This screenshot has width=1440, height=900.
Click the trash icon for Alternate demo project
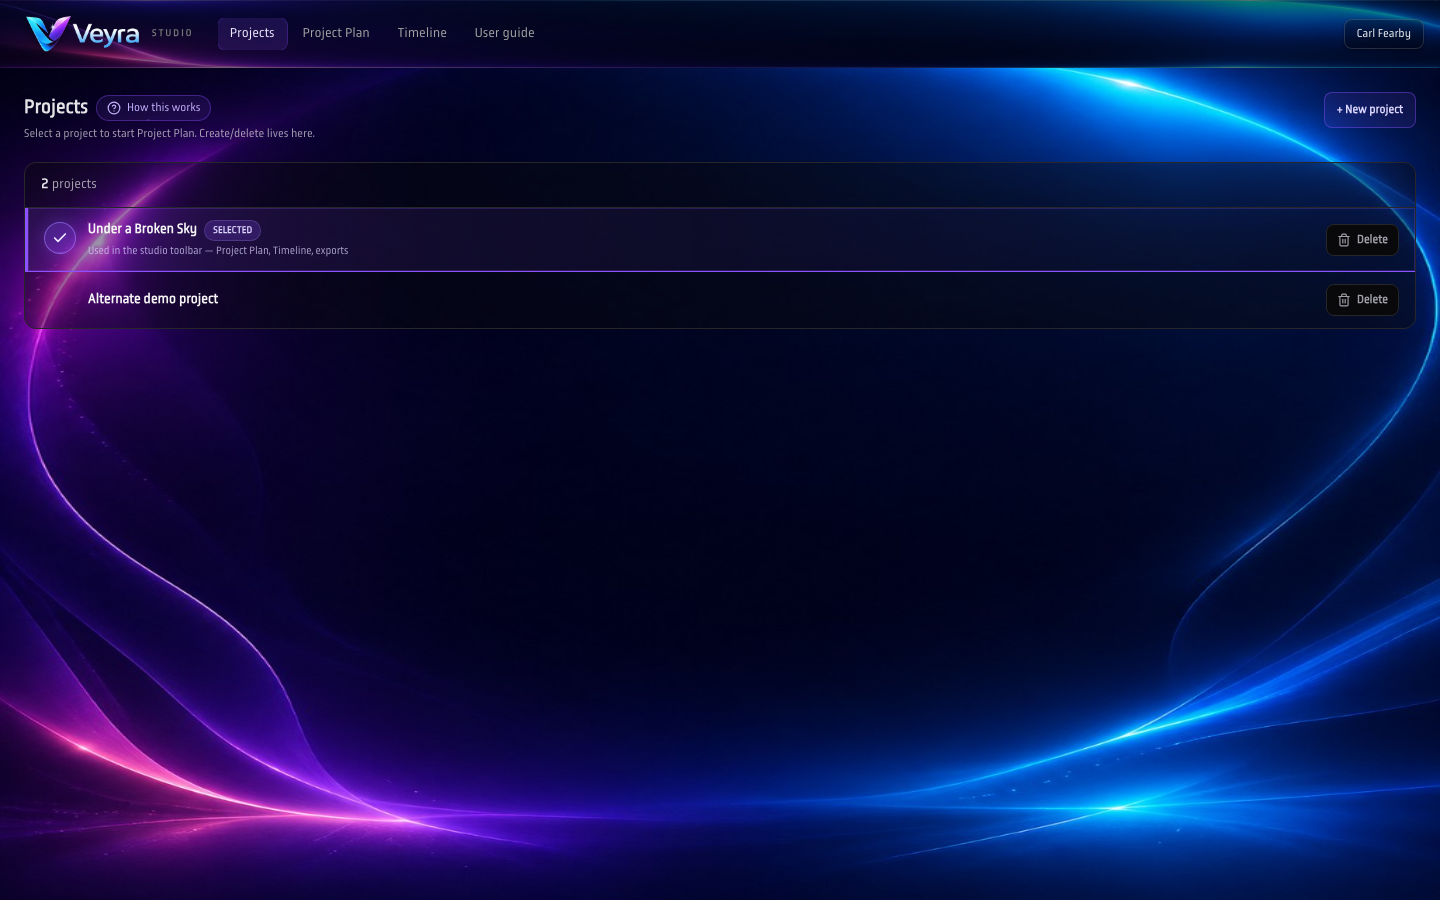pos(1344,300)
